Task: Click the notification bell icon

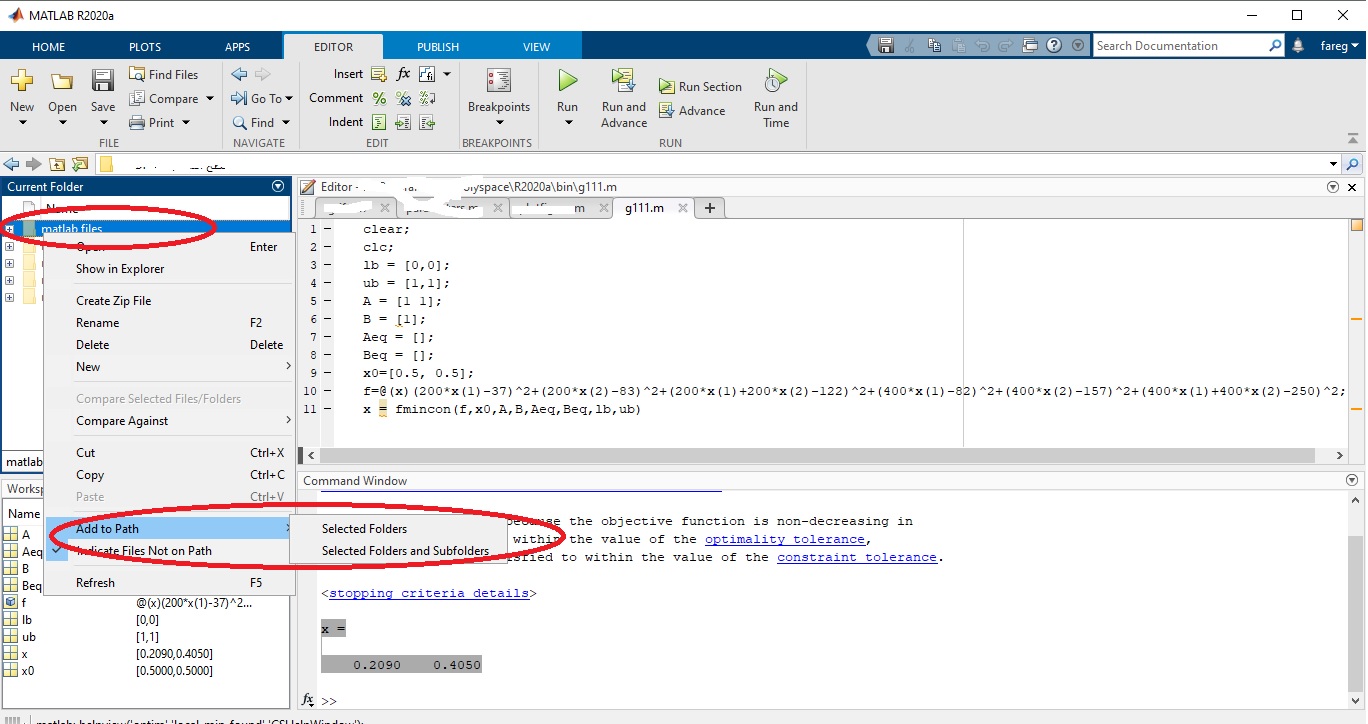Action: tap(1298, 46)
